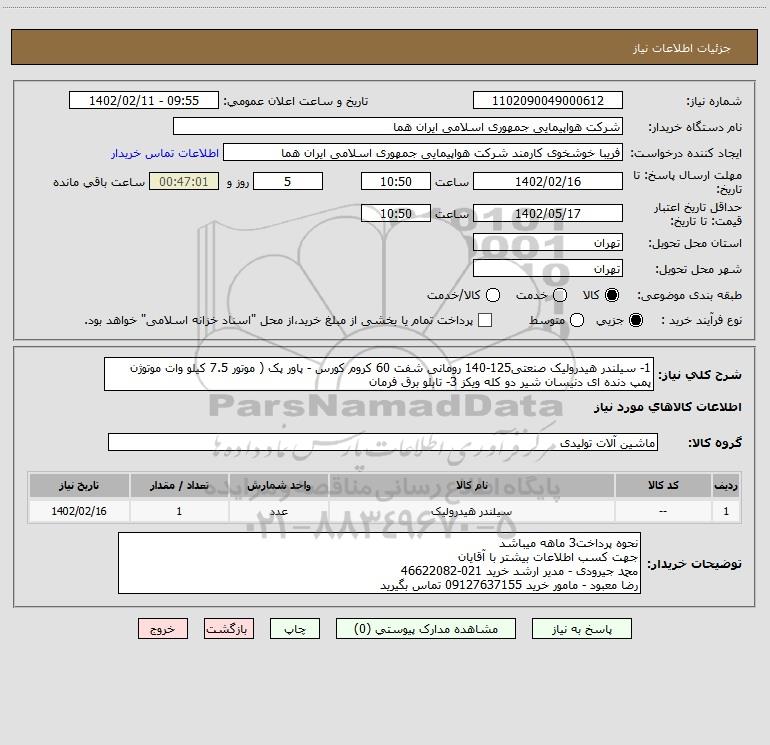Click the buyer organization name field
This screenshot has width=770, height=745.
click(x=398, y=127)
